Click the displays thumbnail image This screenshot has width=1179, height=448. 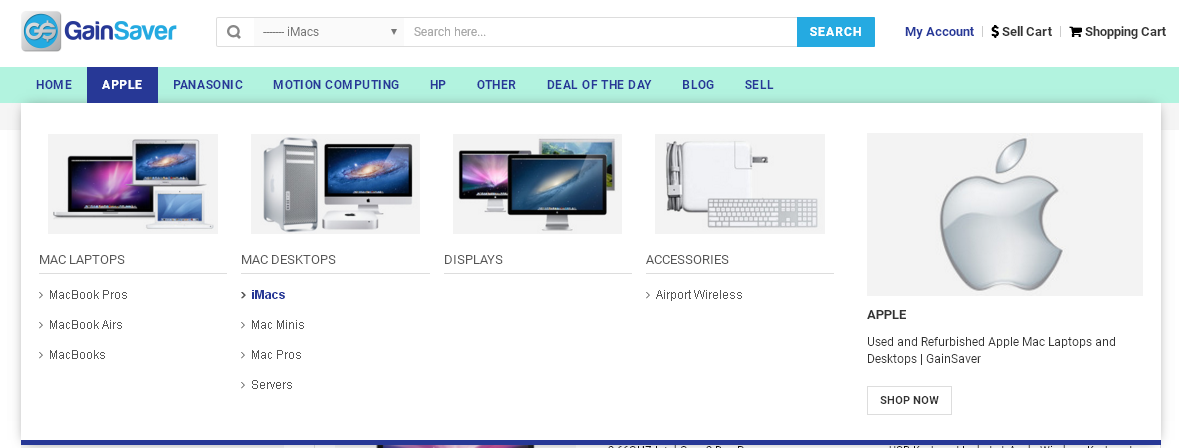538,184
